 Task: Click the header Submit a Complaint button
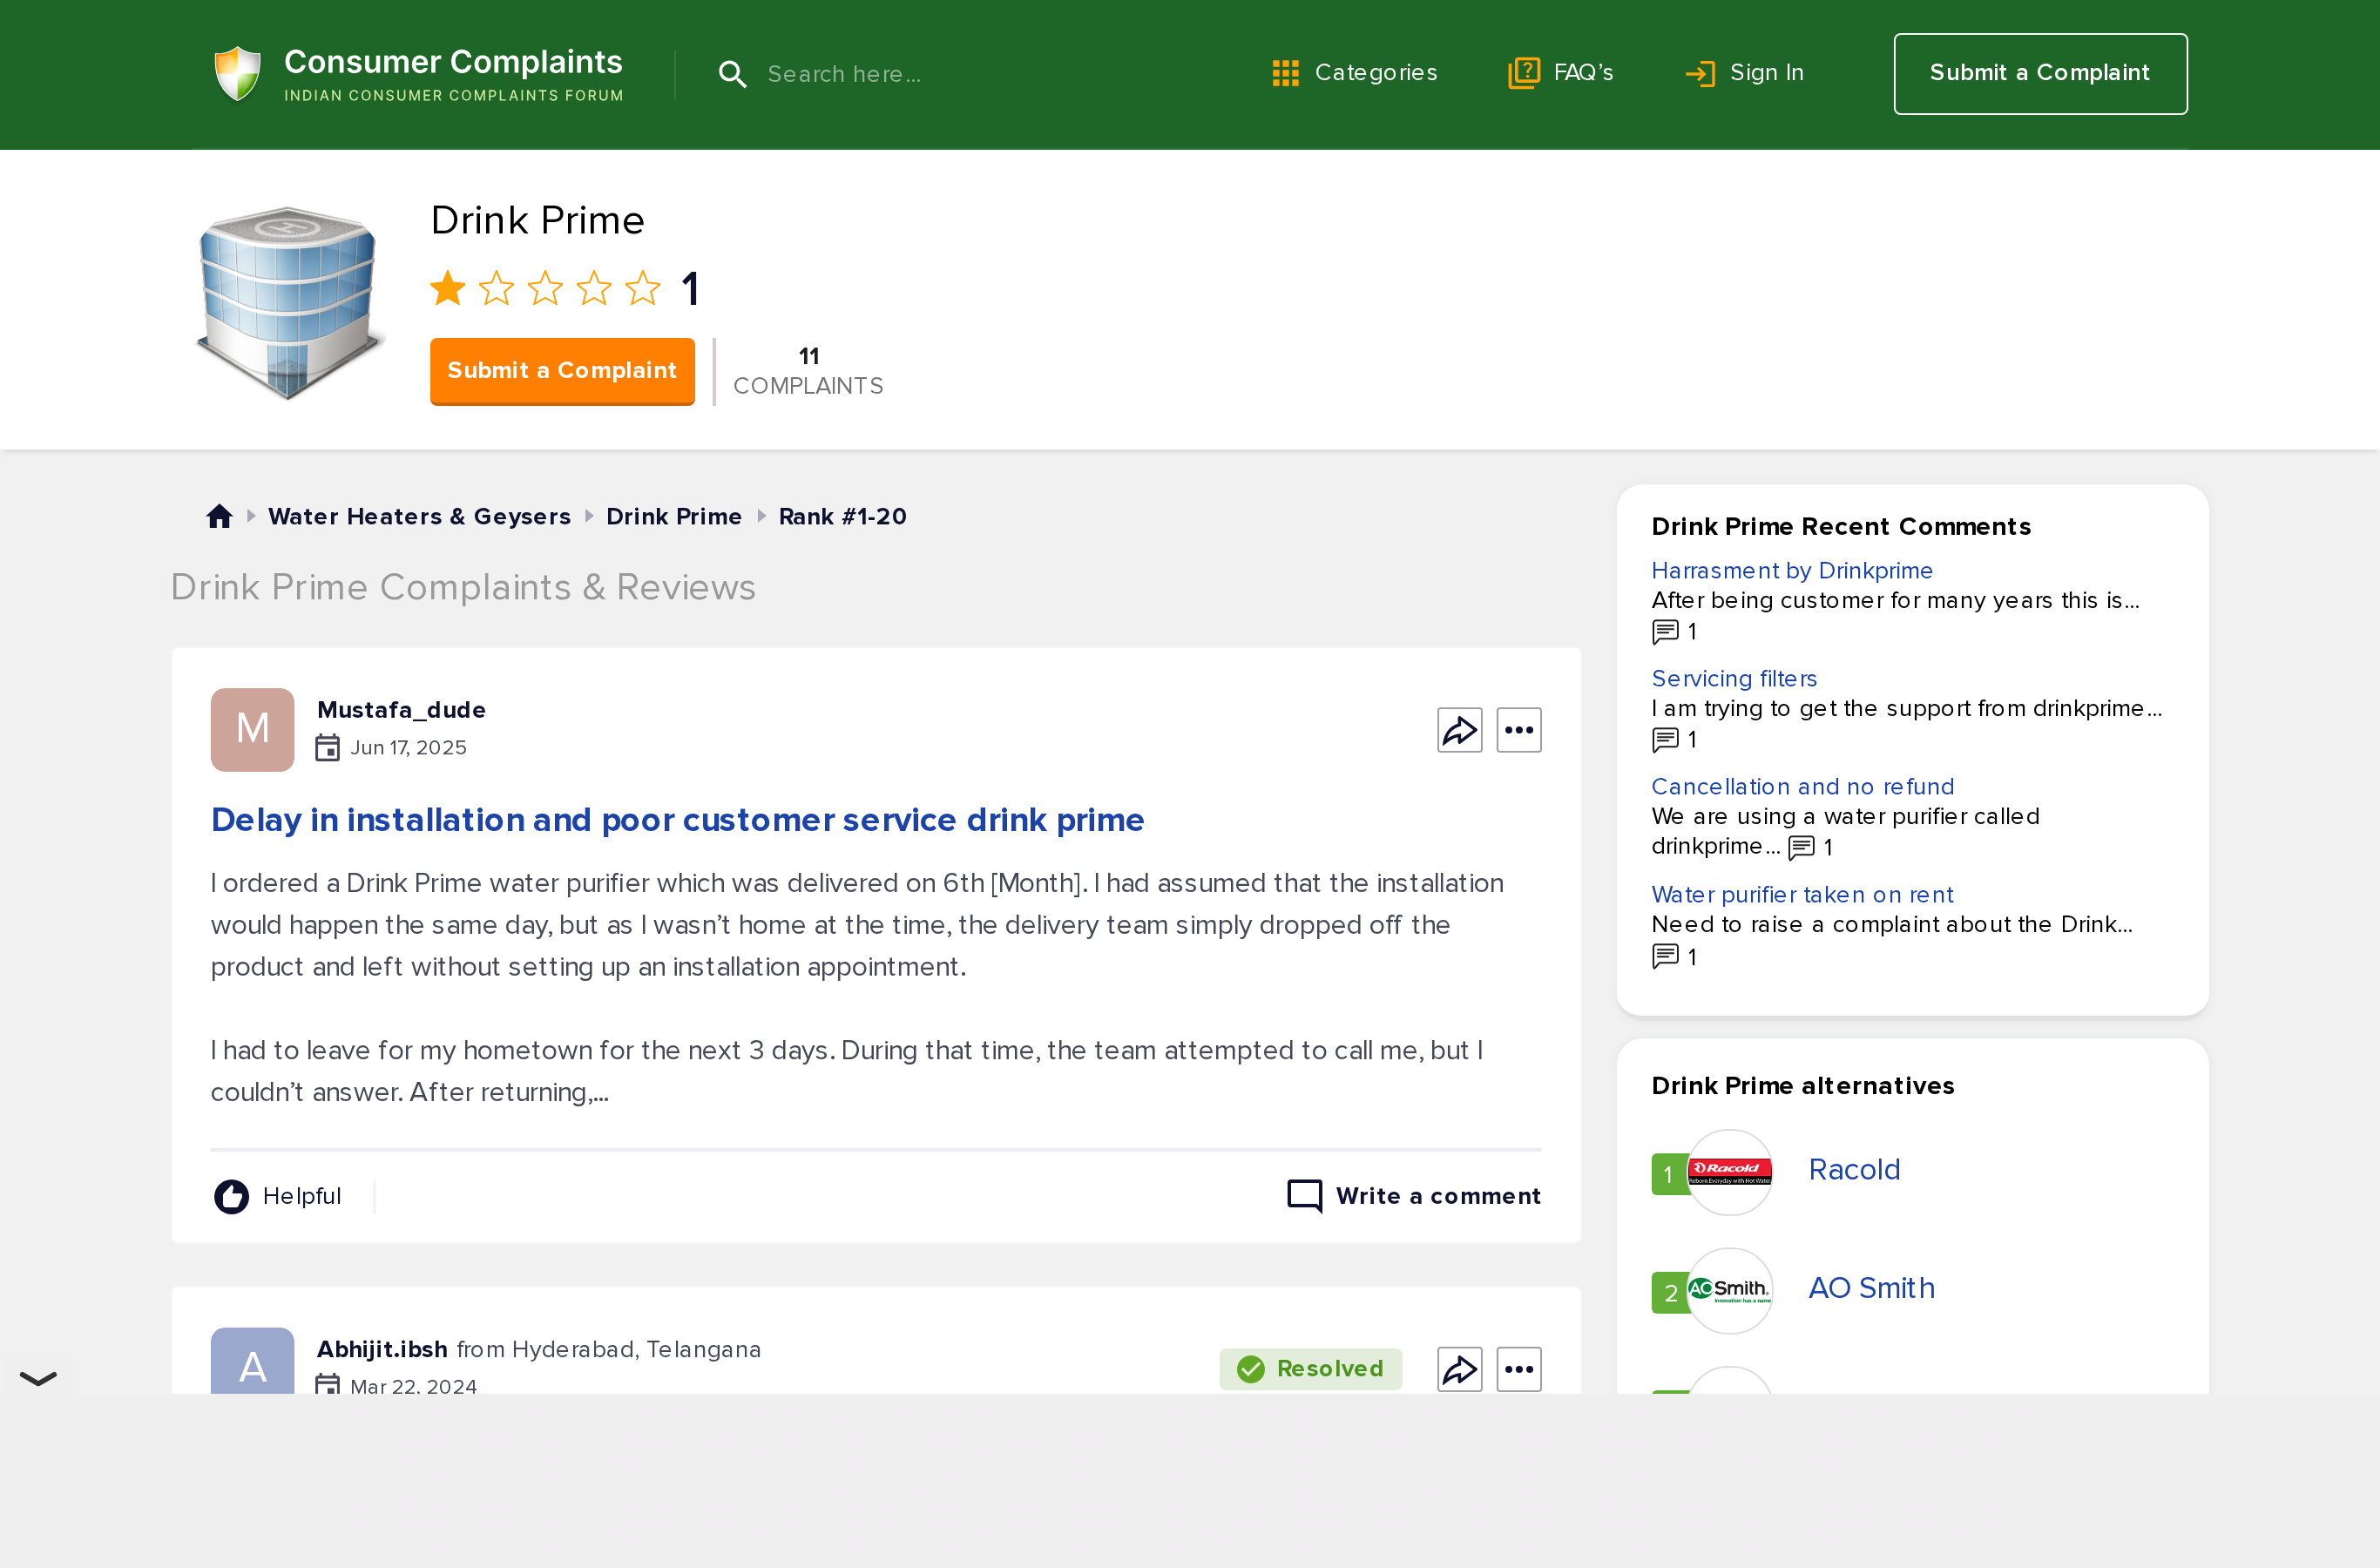[x=2040, y=74]
